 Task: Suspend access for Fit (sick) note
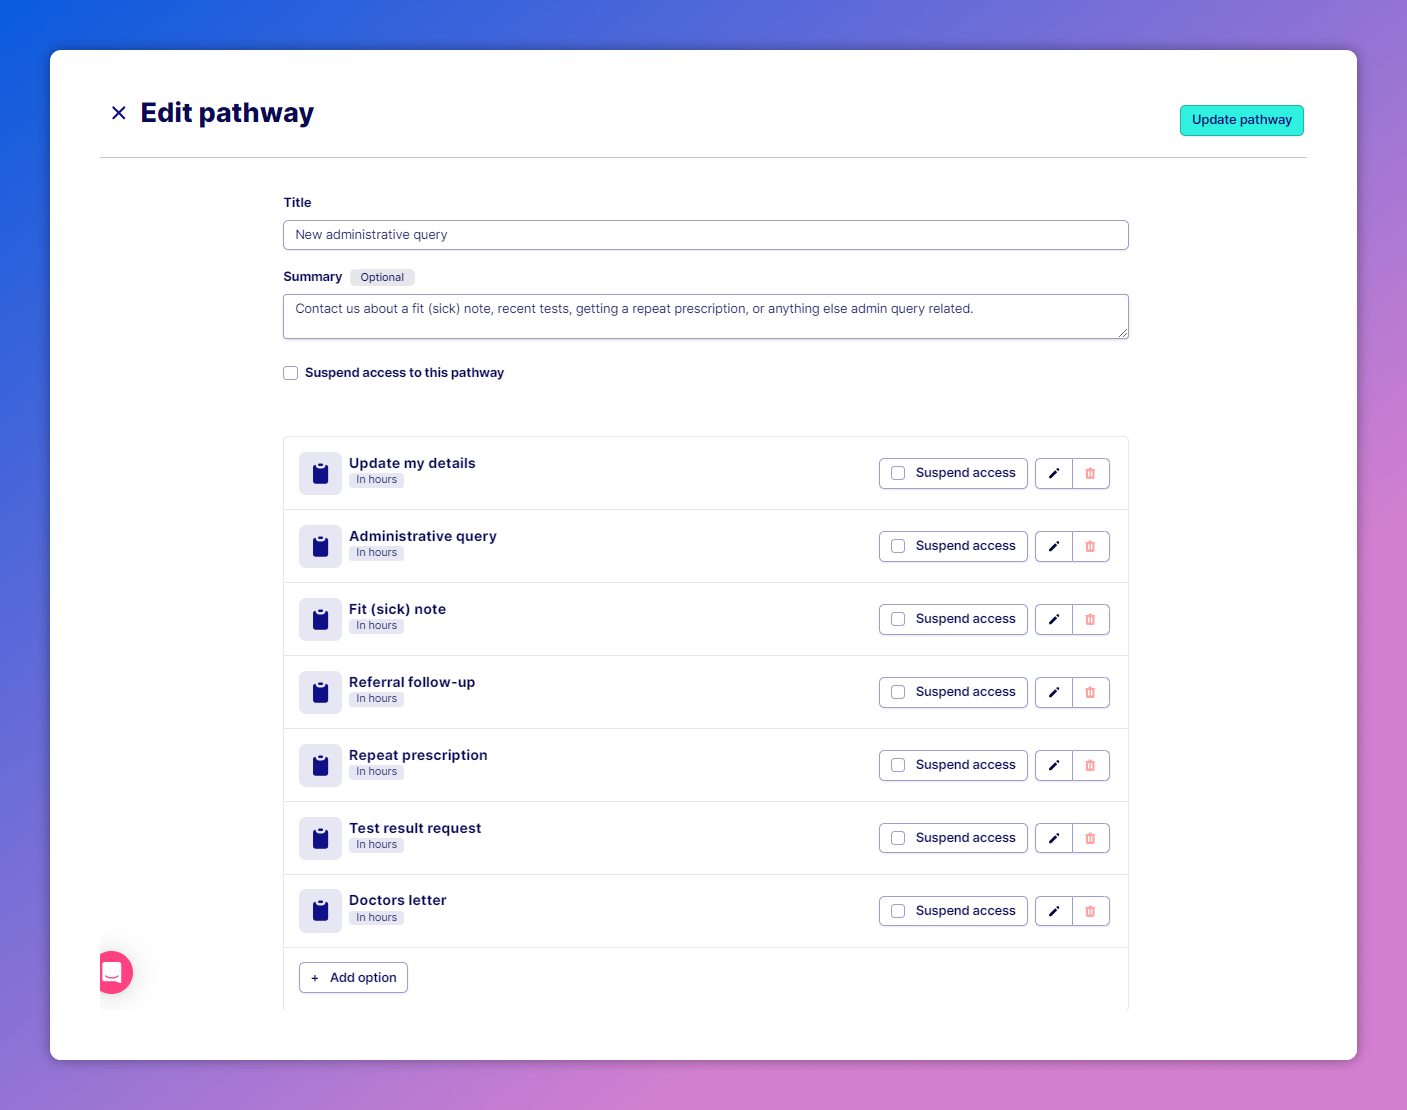click(898, 619)
